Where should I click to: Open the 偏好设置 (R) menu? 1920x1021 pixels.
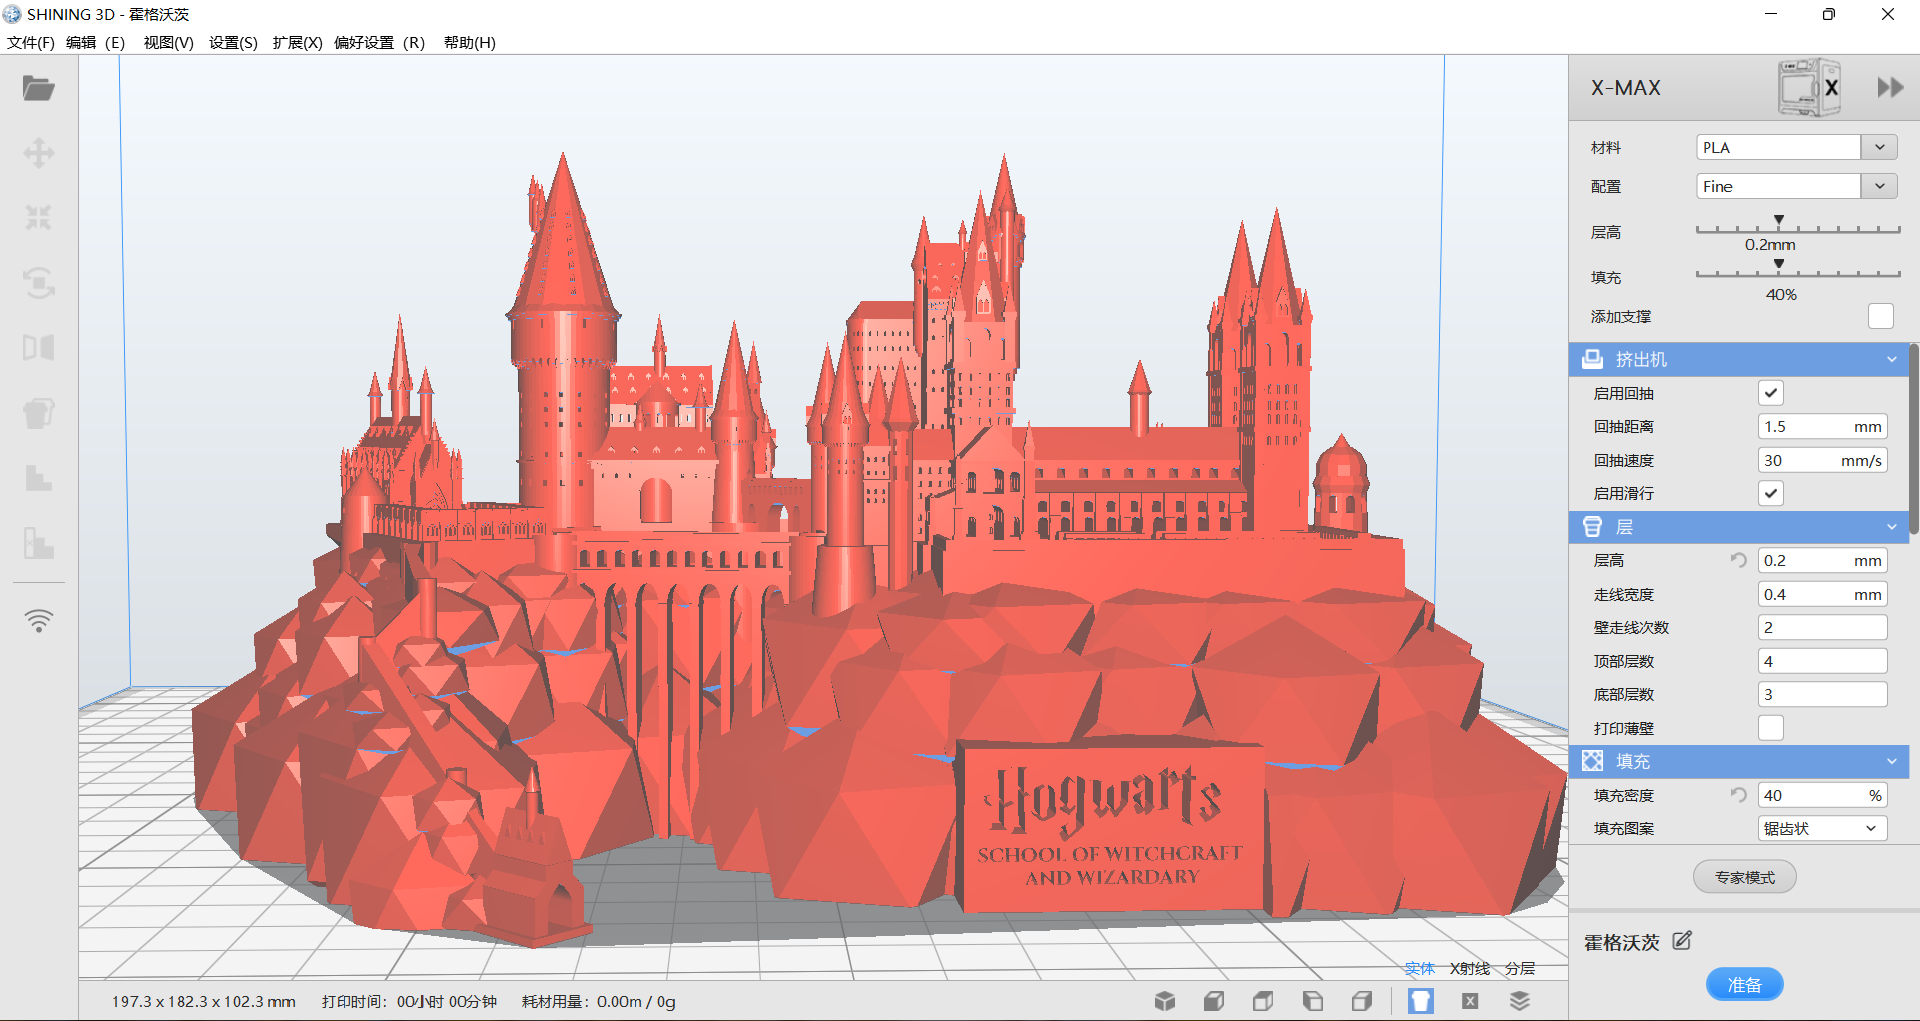tap(379, 42)
